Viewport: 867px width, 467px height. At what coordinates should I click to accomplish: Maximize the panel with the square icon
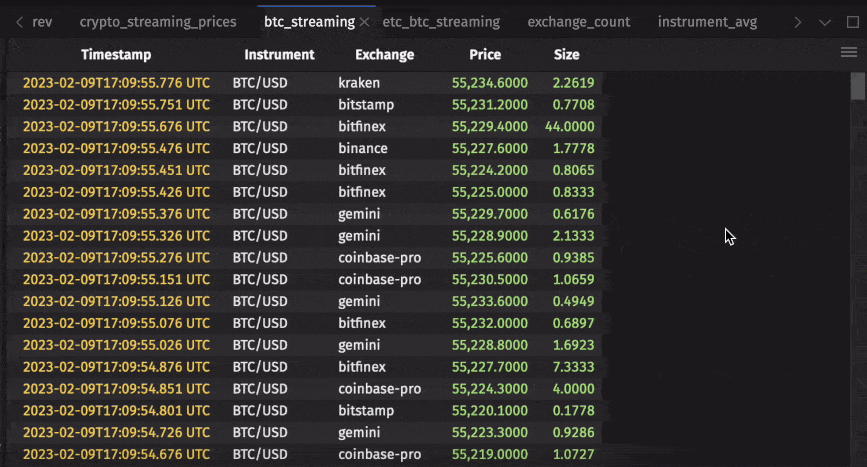pos(851,22)
